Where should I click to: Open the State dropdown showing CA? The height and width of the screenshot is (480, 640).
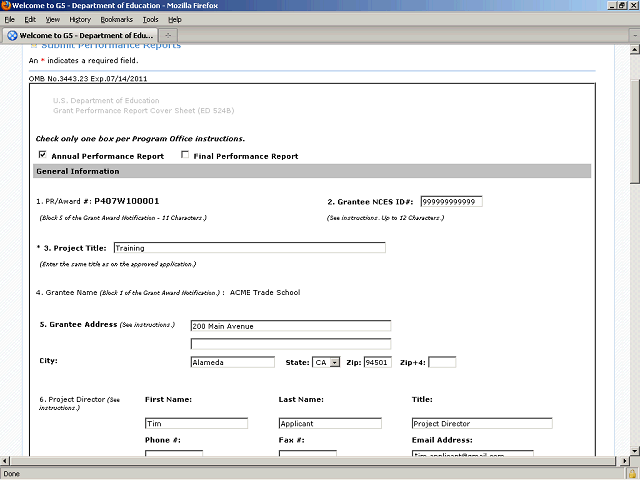tap(326, 362)
